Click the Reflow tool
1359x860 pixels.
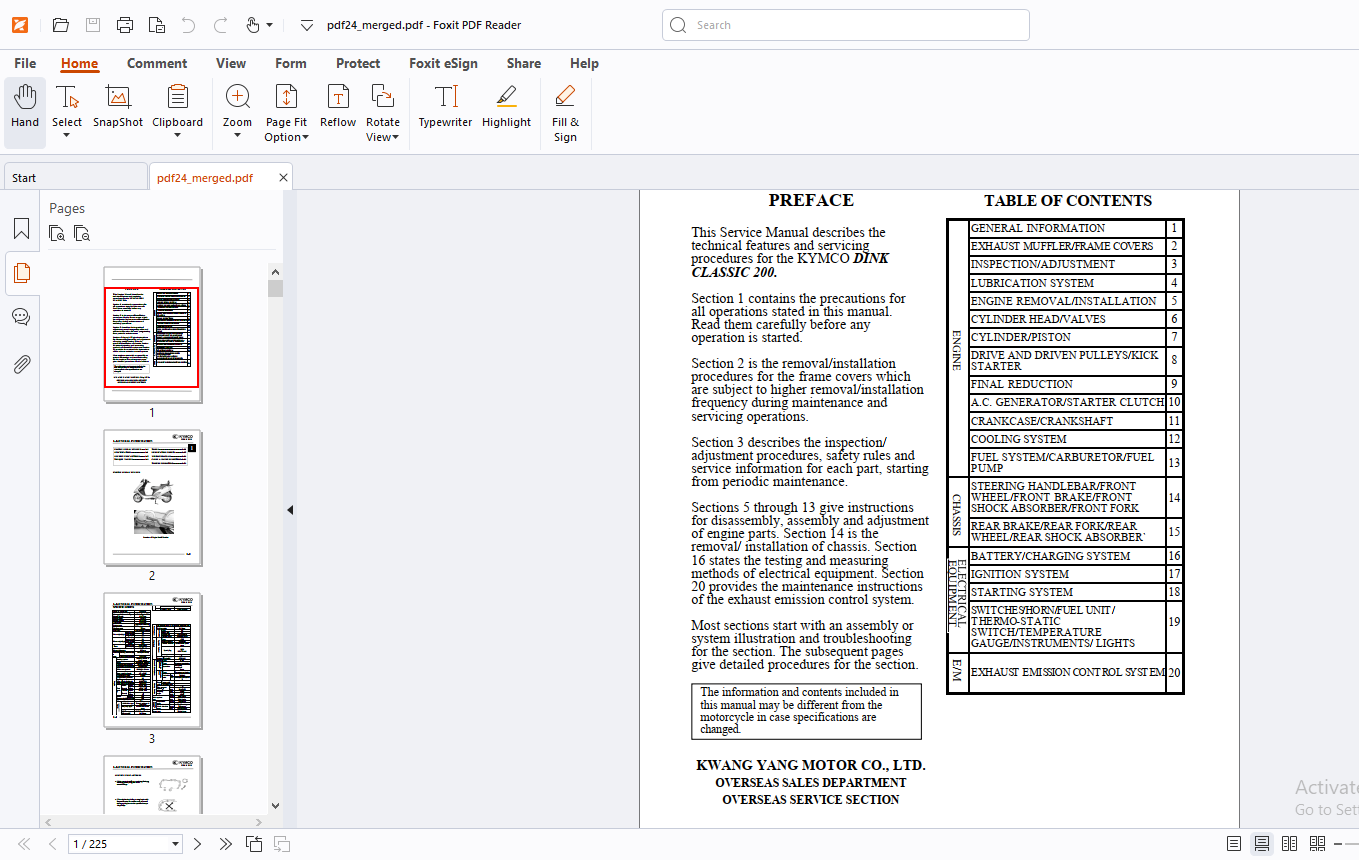pos(338,108)
